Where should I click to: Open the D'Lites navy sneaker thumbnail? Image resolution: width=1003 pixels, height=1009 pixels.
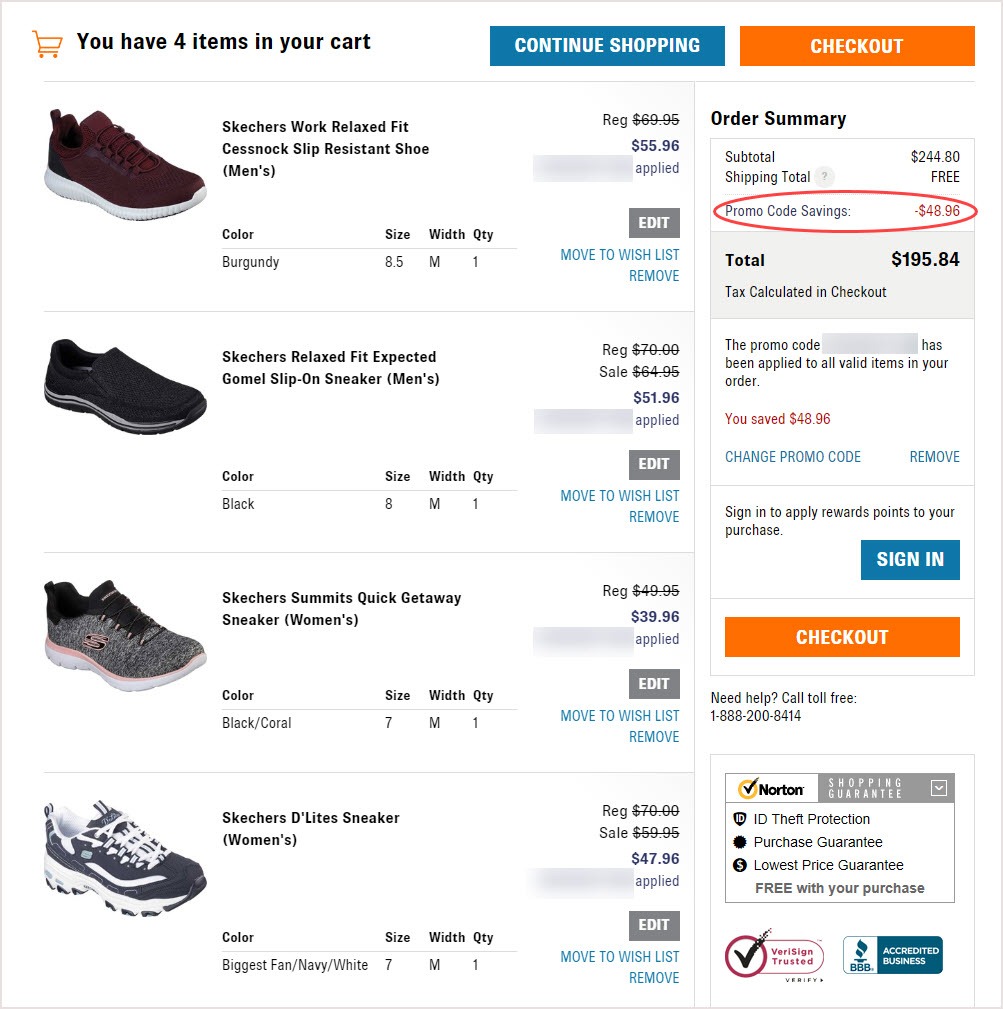pos(125,858)
